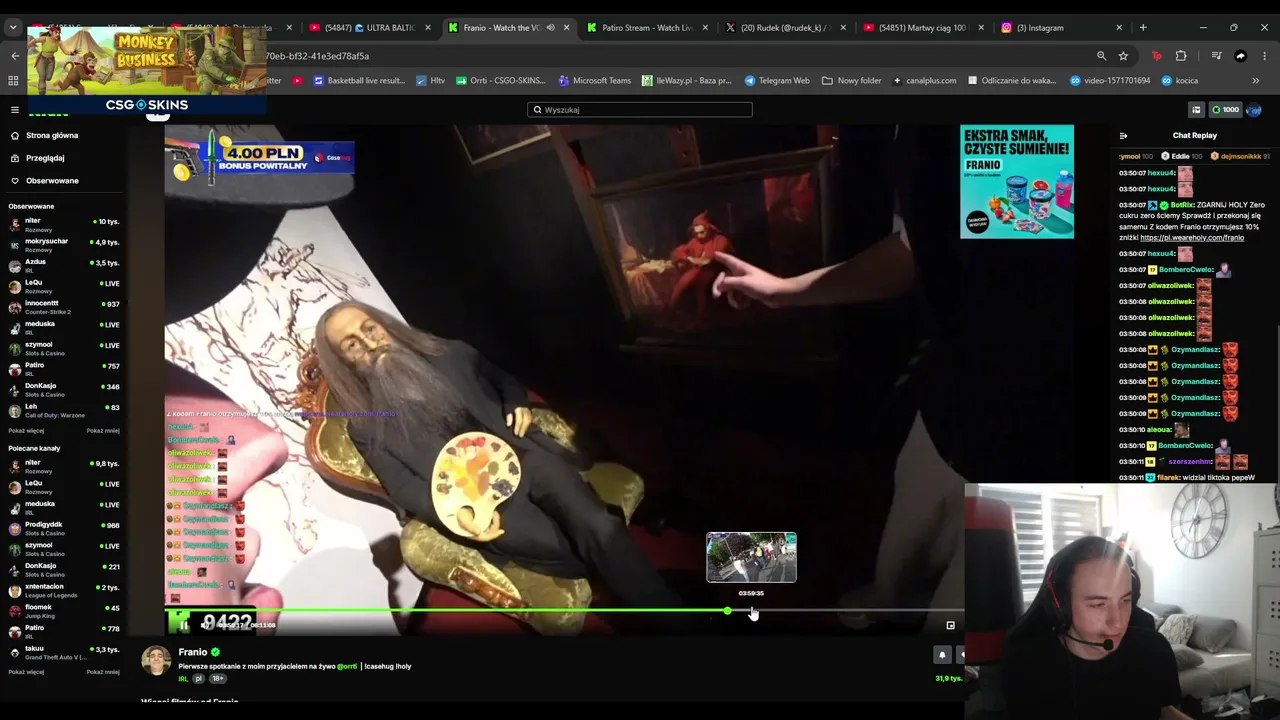Expand followed channels with Pokaż więcej
The image size is (1280, 720).
coord(26,431)
